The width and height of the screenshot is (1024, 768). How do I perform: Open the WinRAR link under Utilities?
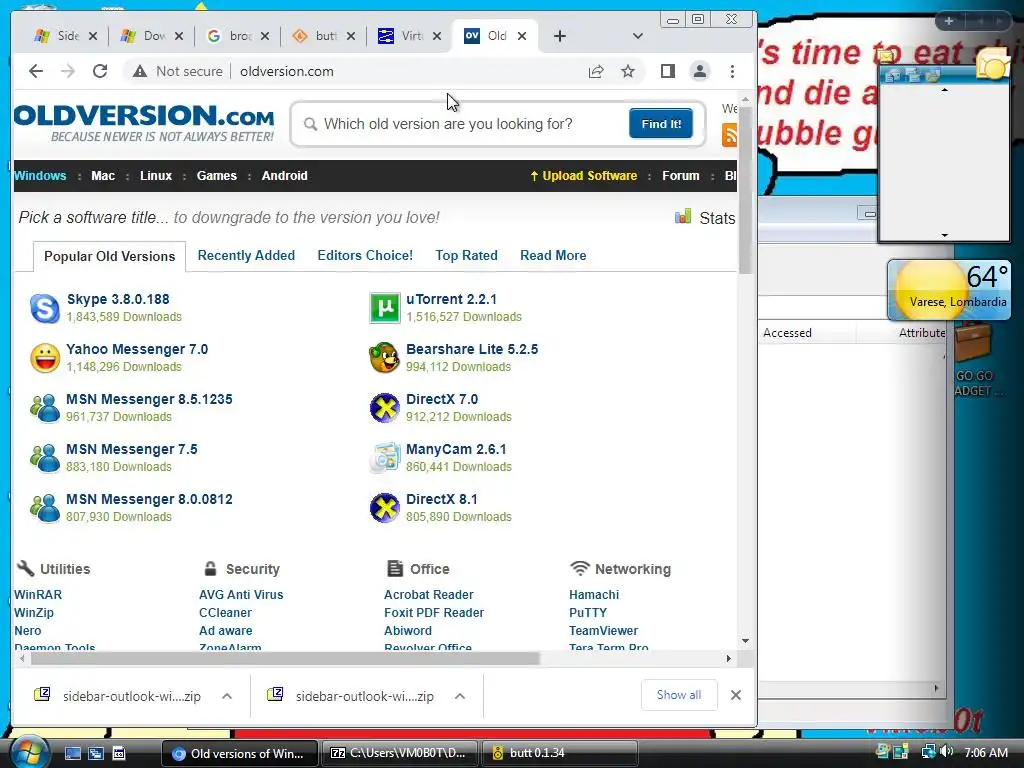(x=38, y=595)
